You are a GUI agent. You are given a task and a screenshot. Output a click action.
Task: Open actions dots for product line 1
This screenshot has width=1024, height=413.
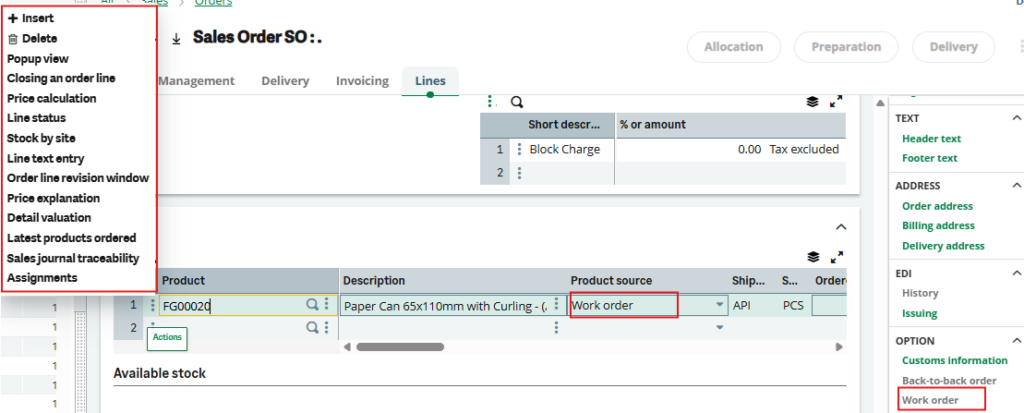[x=153, y=305]
